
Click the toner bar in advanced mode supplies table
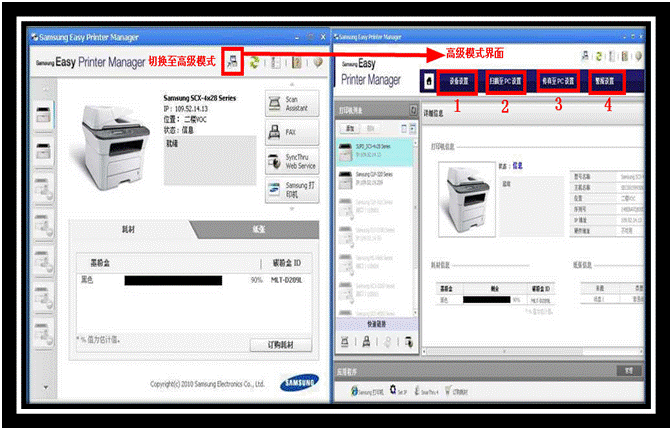point(486,300)
